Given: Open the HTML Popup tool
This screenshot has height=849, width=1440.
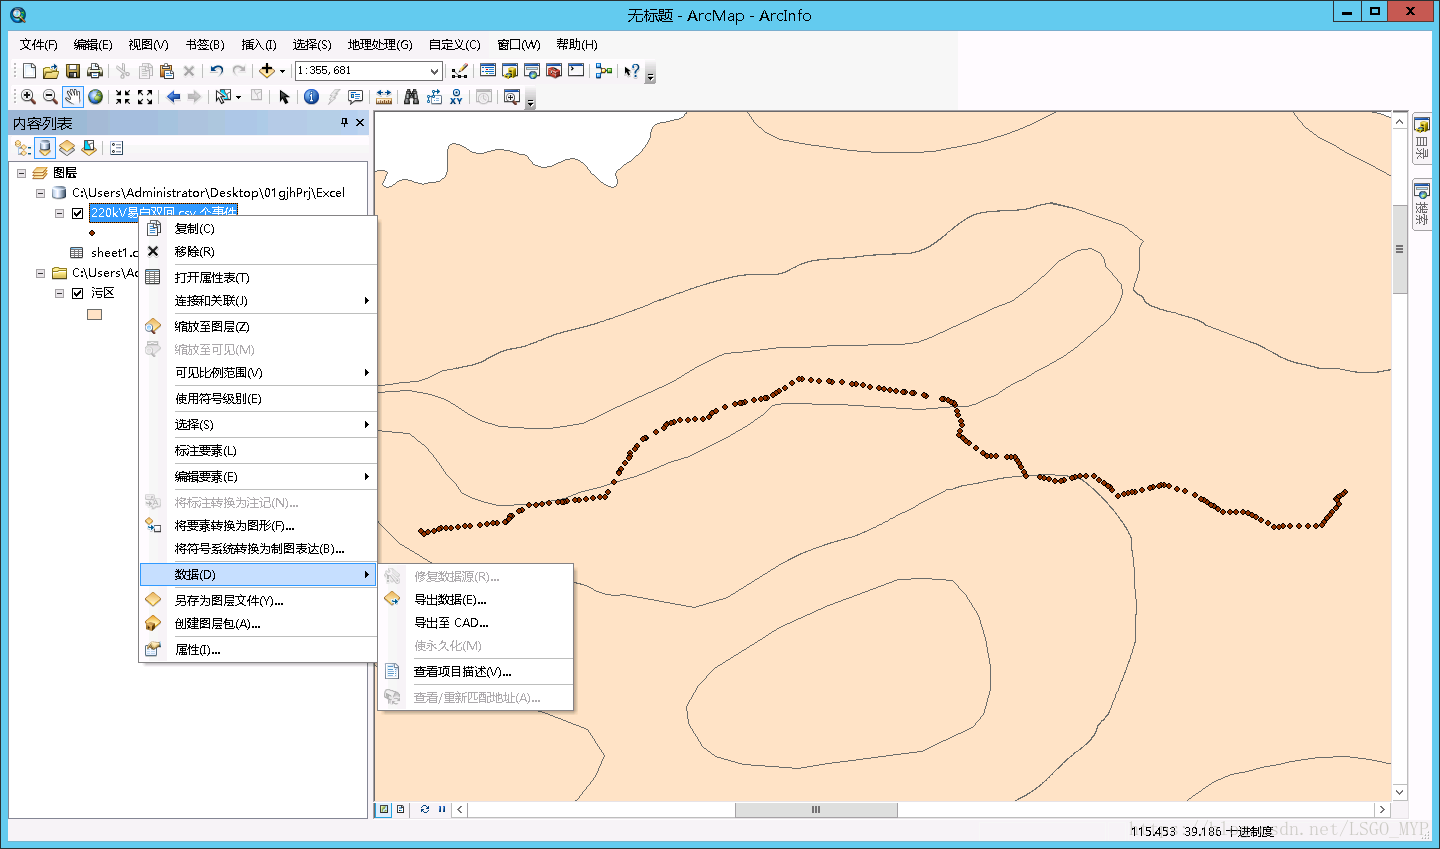Looking at the screenshot, I should tap(355, 97).
